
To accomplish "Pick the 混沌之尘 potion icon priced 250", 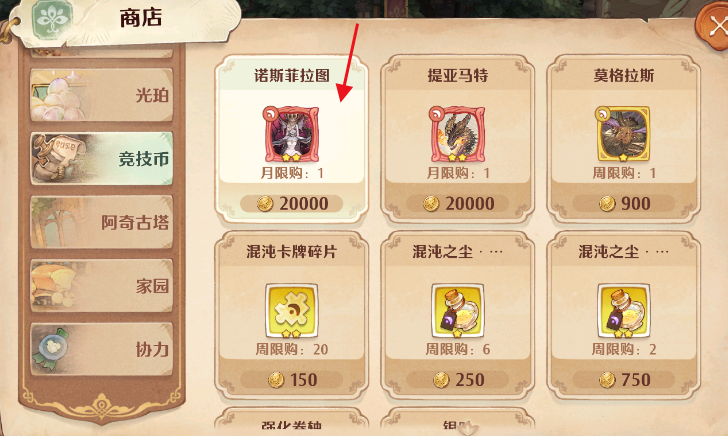I will [x=457, y=311].
